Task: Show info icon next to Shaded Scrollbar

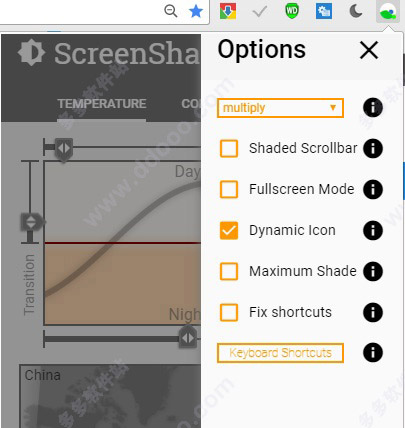Action: (x=373, y=148)
